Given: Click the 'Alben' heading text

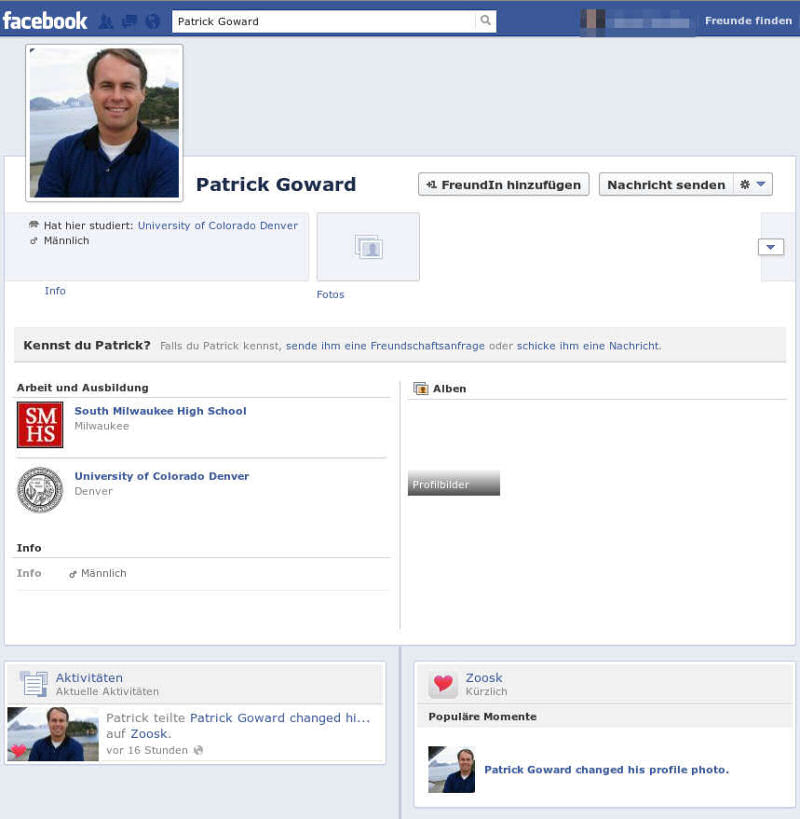Looking at the screenshot, I should pos(450,389).
